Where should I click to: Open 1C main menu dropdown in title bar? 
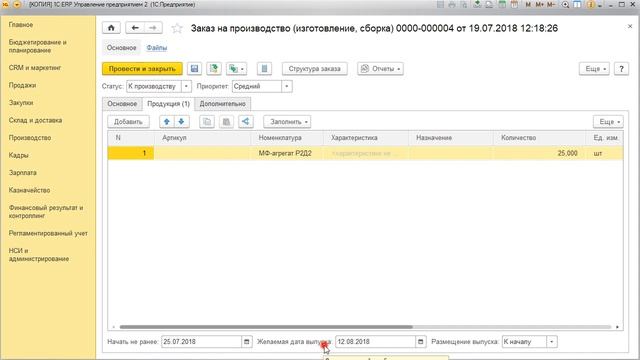17,4
